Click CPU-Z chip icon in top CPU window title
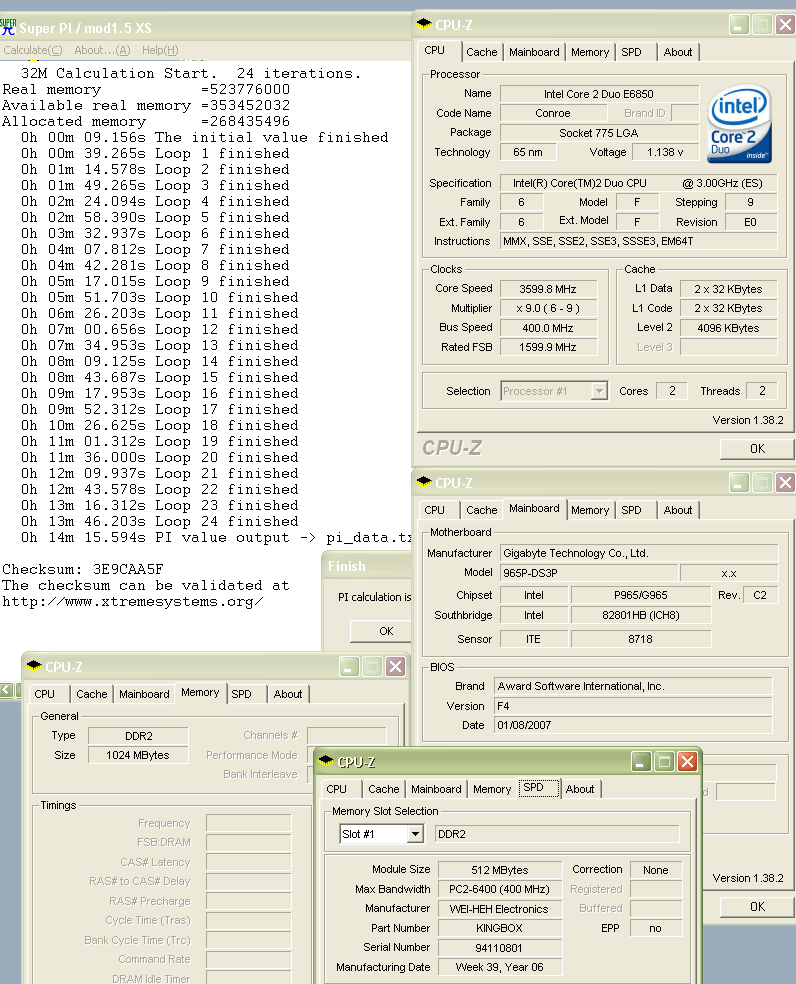The height and width of the screenshot is (984, 796). [424, 24]
